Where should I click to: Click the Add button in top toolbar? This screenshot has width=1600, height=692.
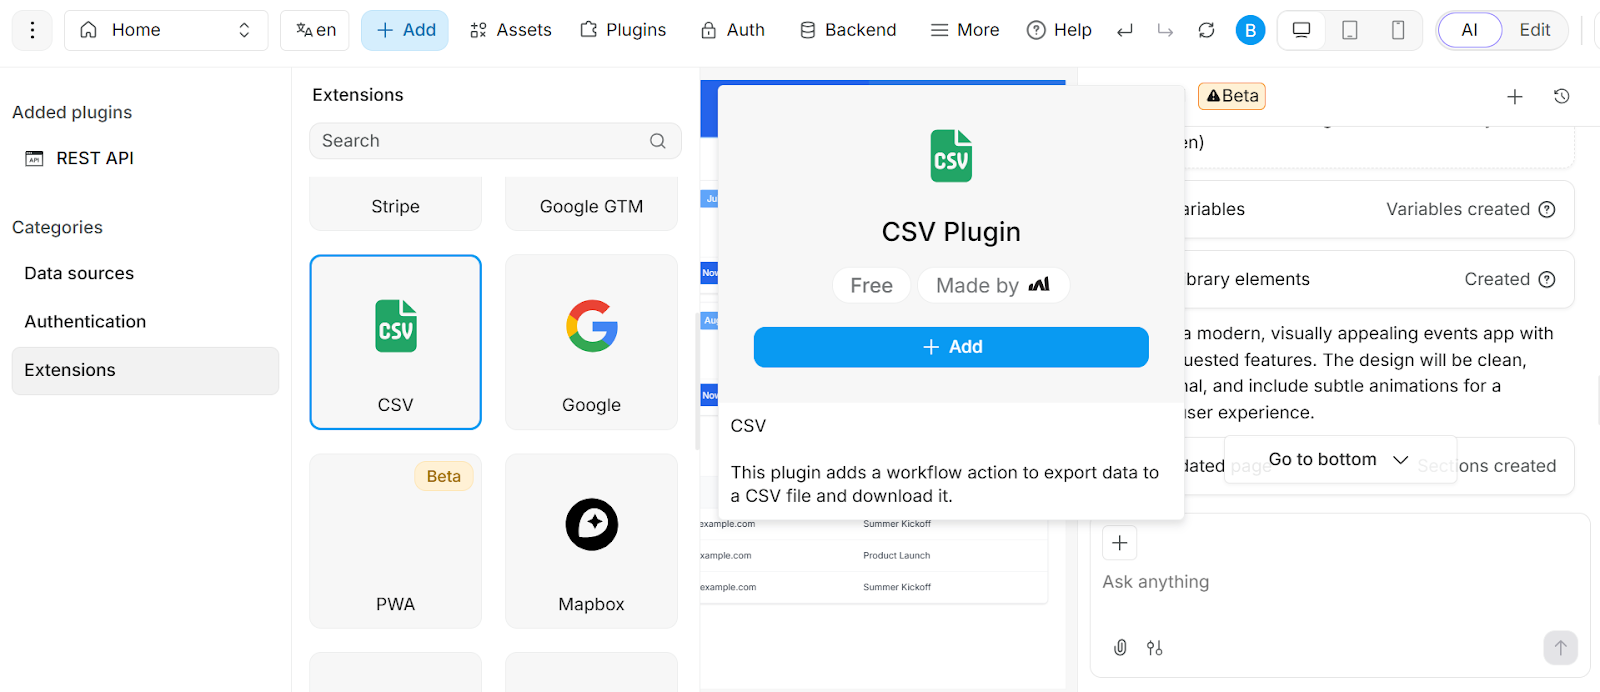point(405,30)
